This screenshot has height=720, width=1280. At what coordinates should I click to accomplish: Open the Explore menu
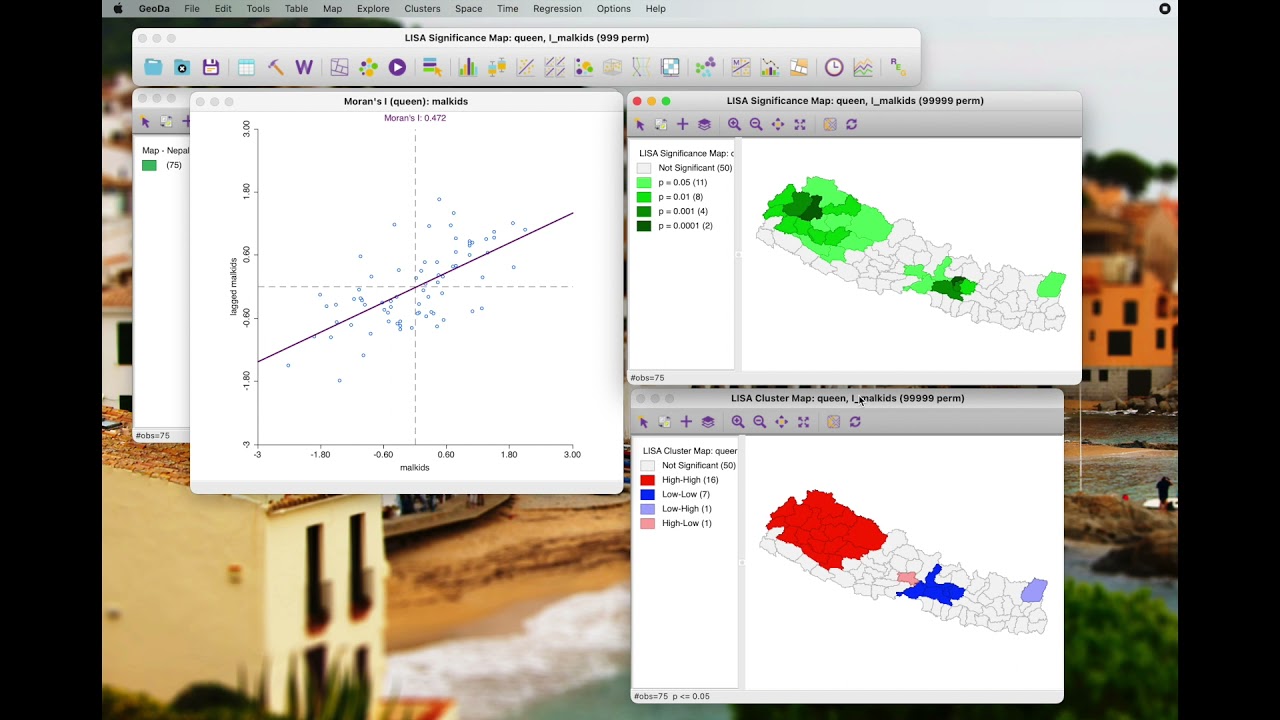[373, 8]
